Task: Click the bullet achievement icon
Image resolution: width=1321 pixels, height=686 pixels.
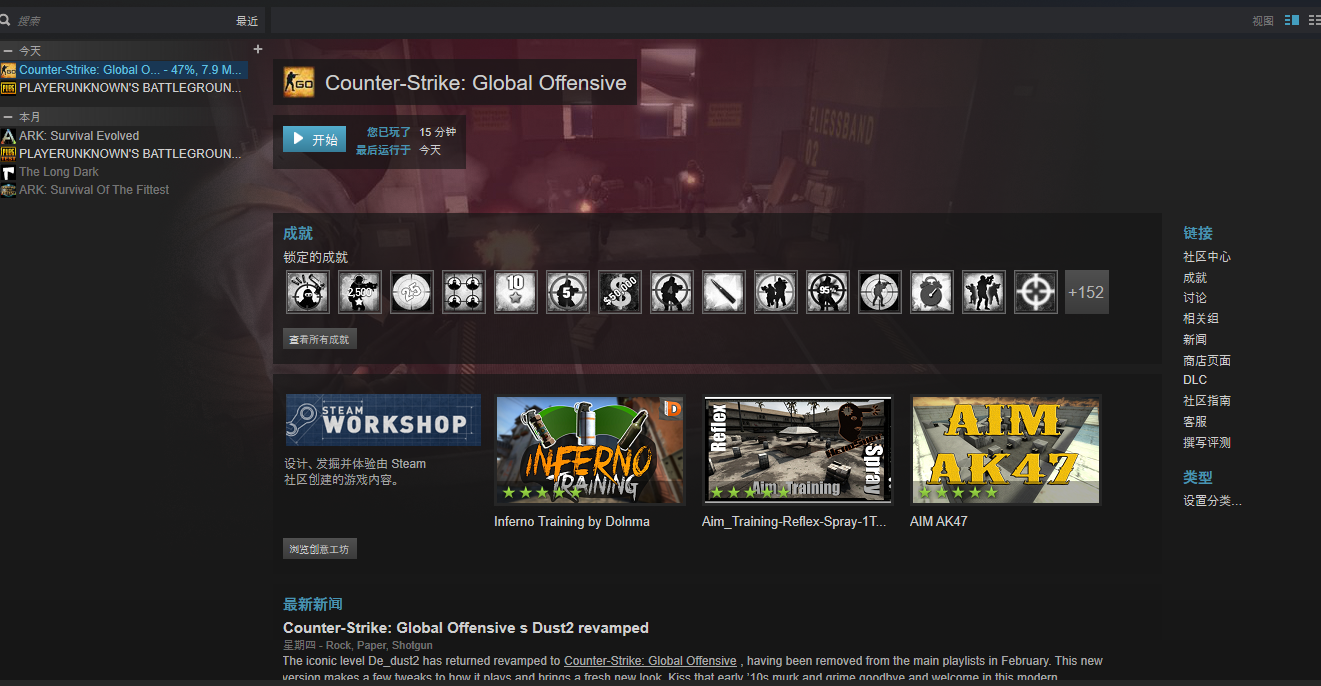Action: [724, 292]
